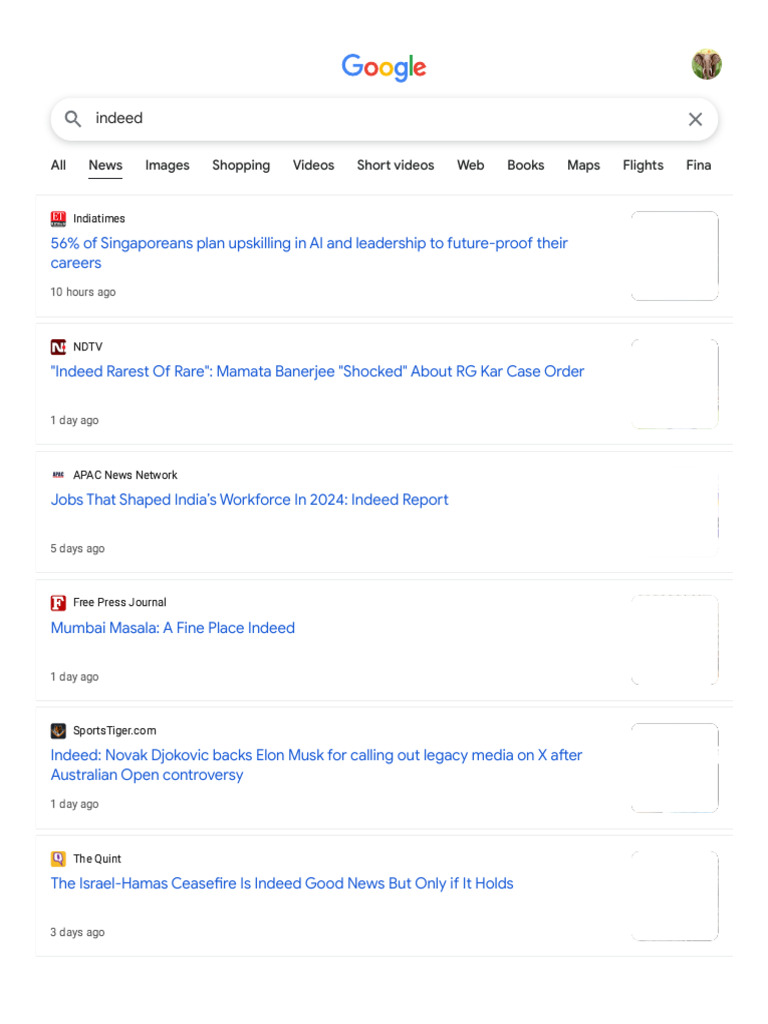Click the Indiatimes source name

(99, 219)
